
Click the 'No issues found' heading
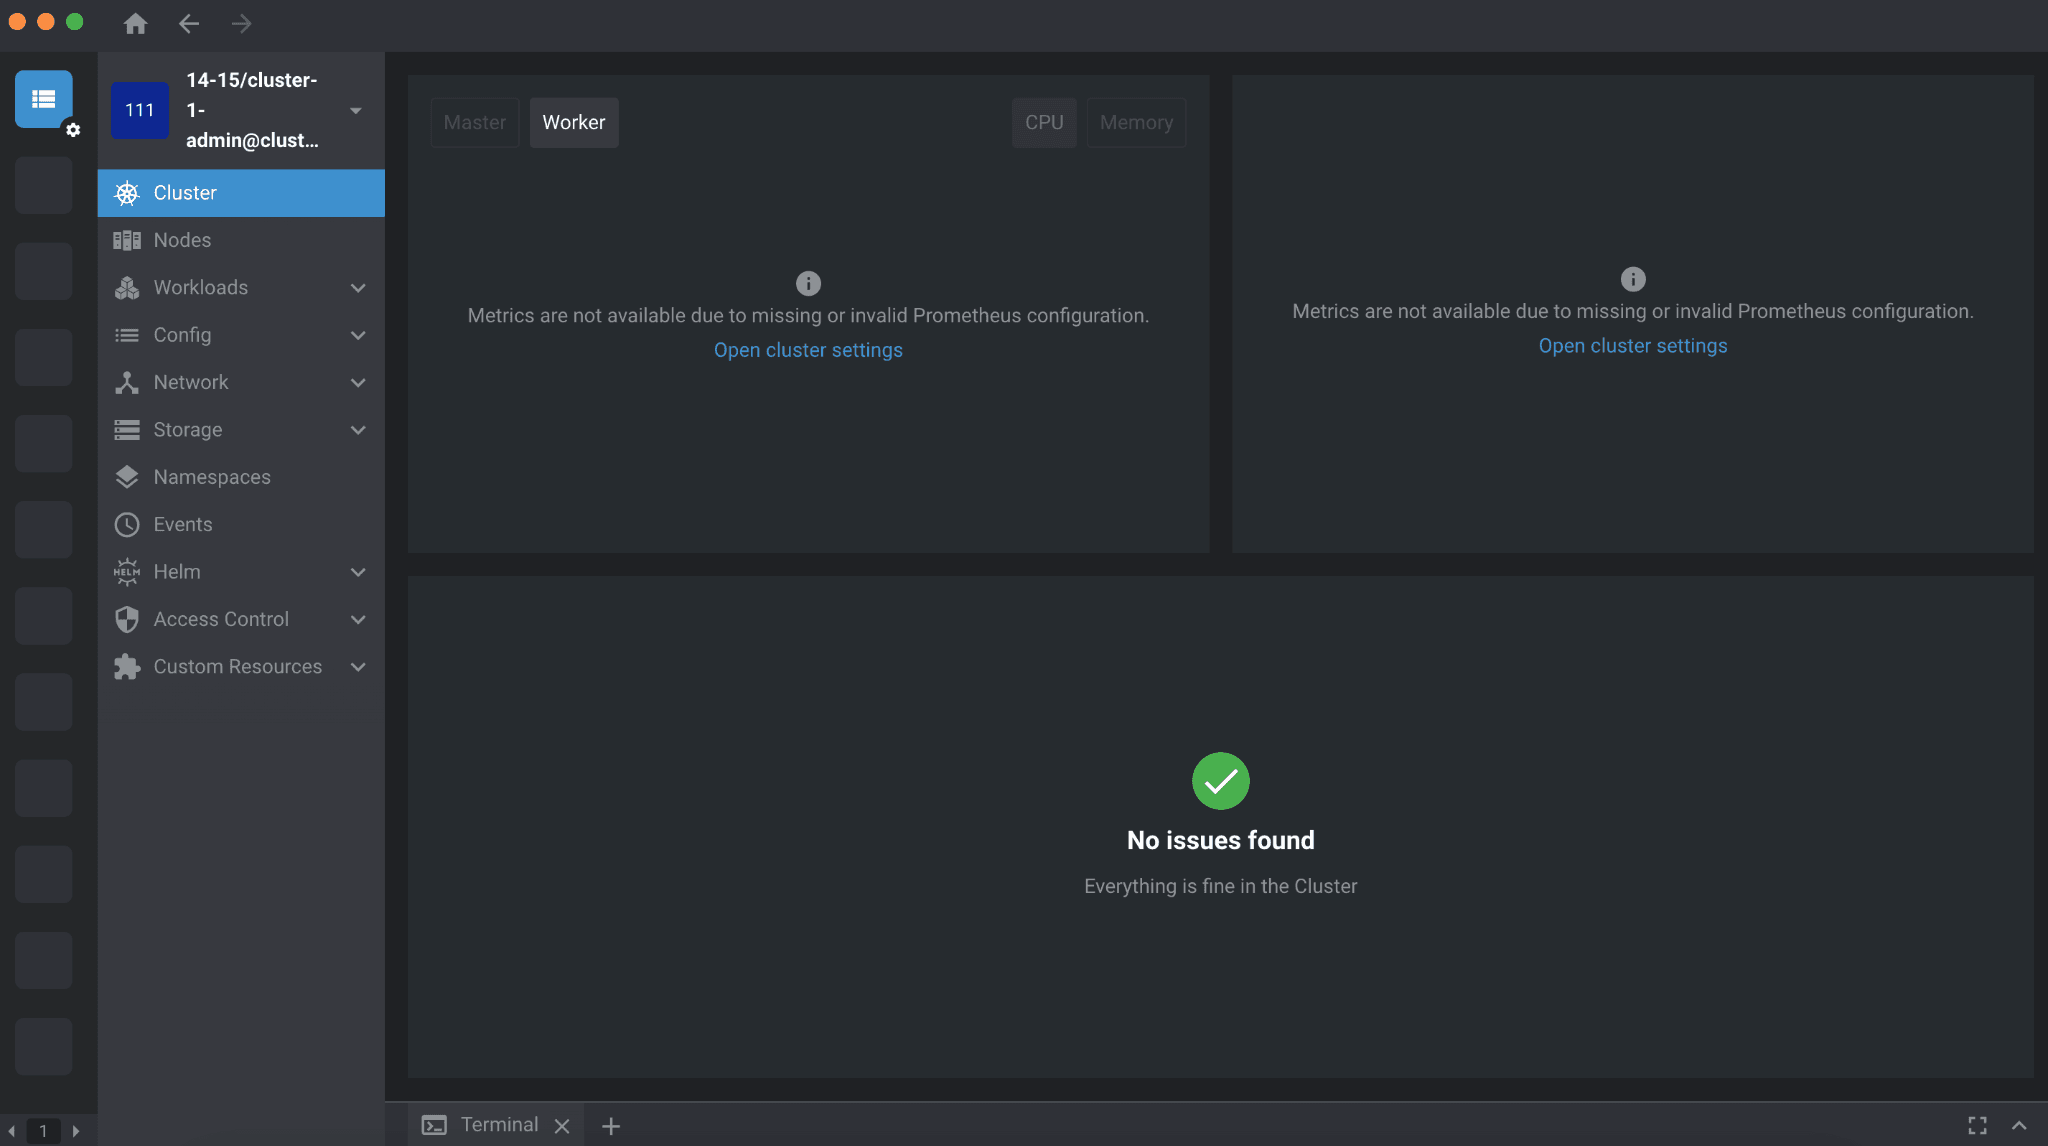pos(1221,841)
